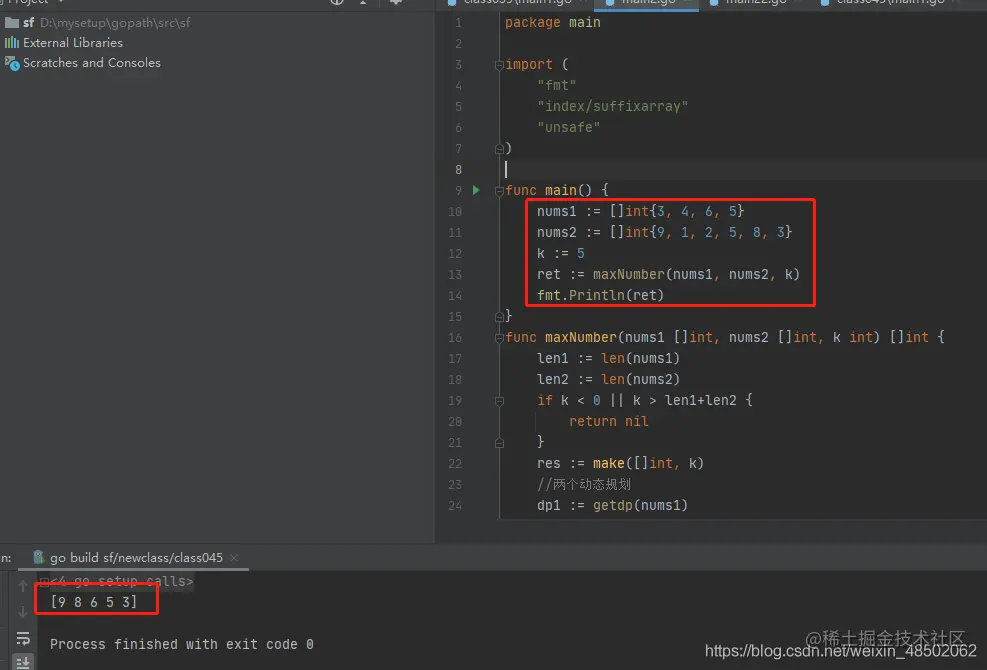Close the go build run tab
This screenshot has height=670, width=987.
tap(234, 558)
